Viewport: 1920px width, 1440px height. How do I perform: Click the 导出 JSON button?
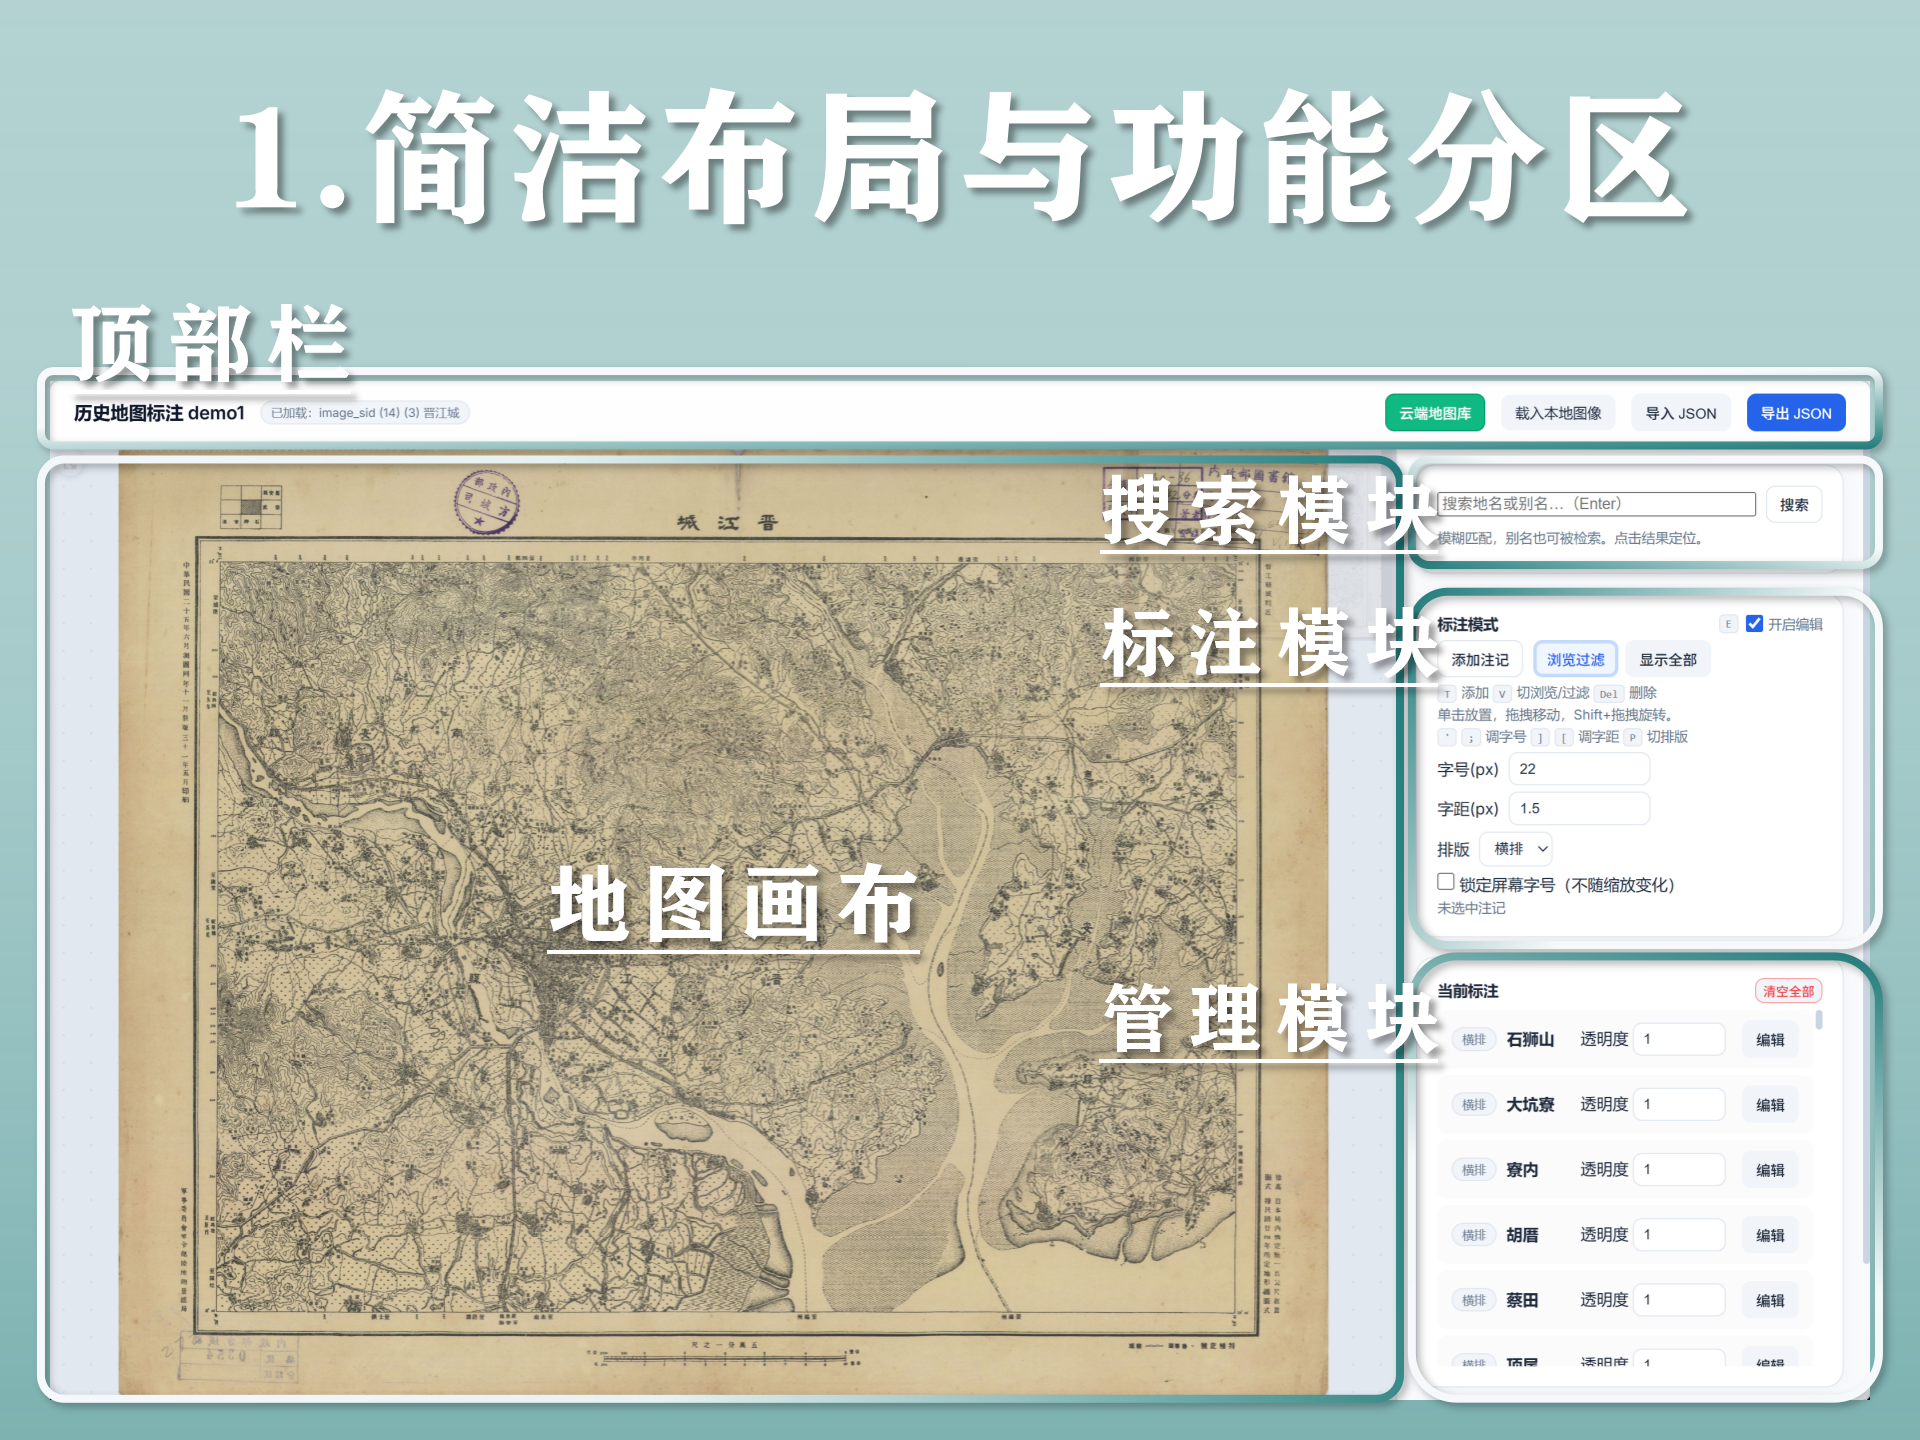1795,413
